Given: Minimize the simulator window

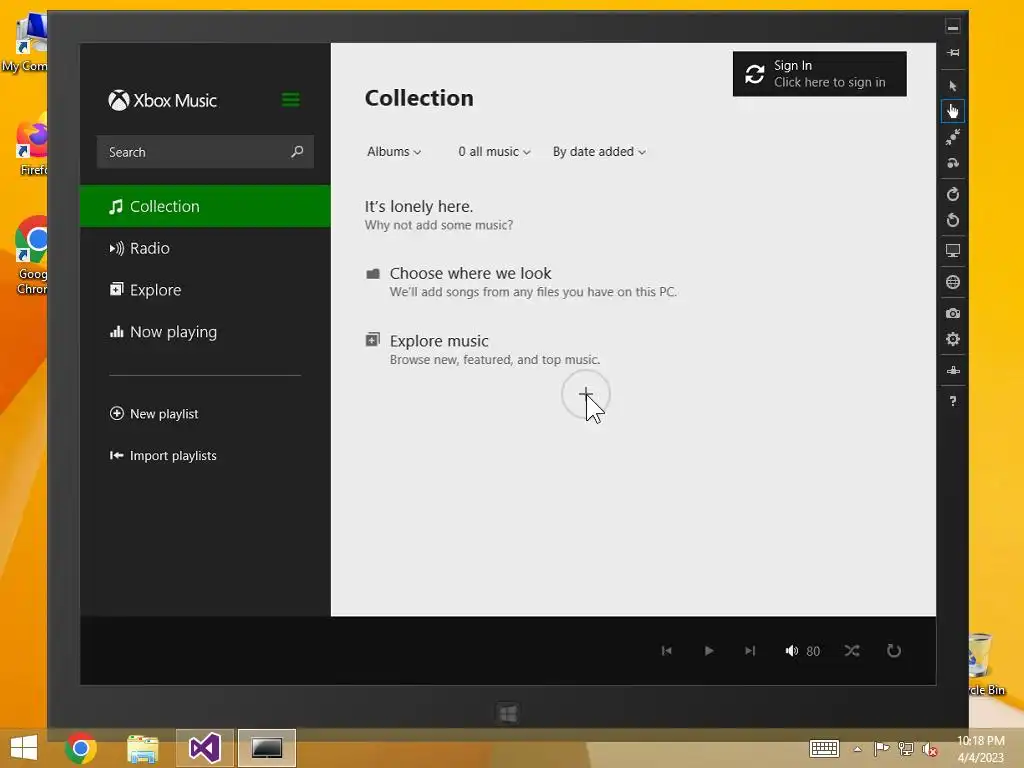Looking at the screenshot, I should pyautogui.click(x=953, y=27).
